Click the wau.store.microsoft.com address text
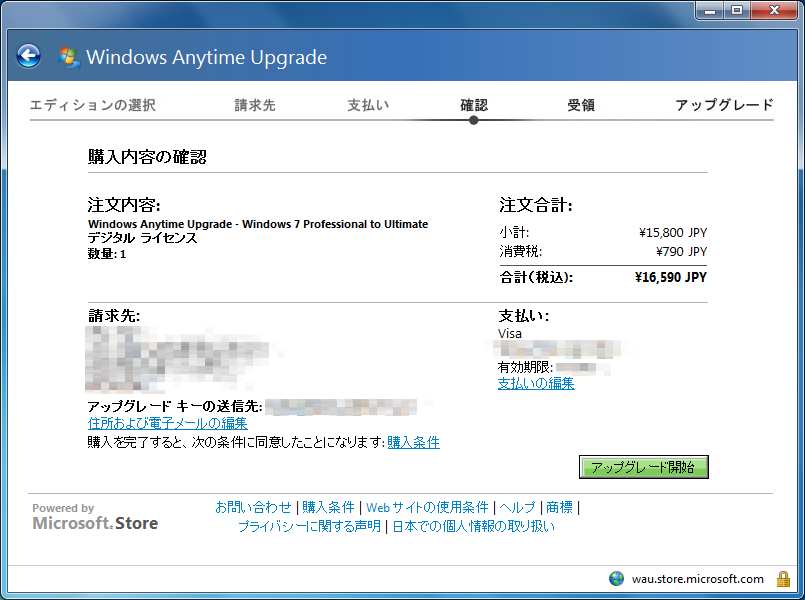 coord(697,579)
